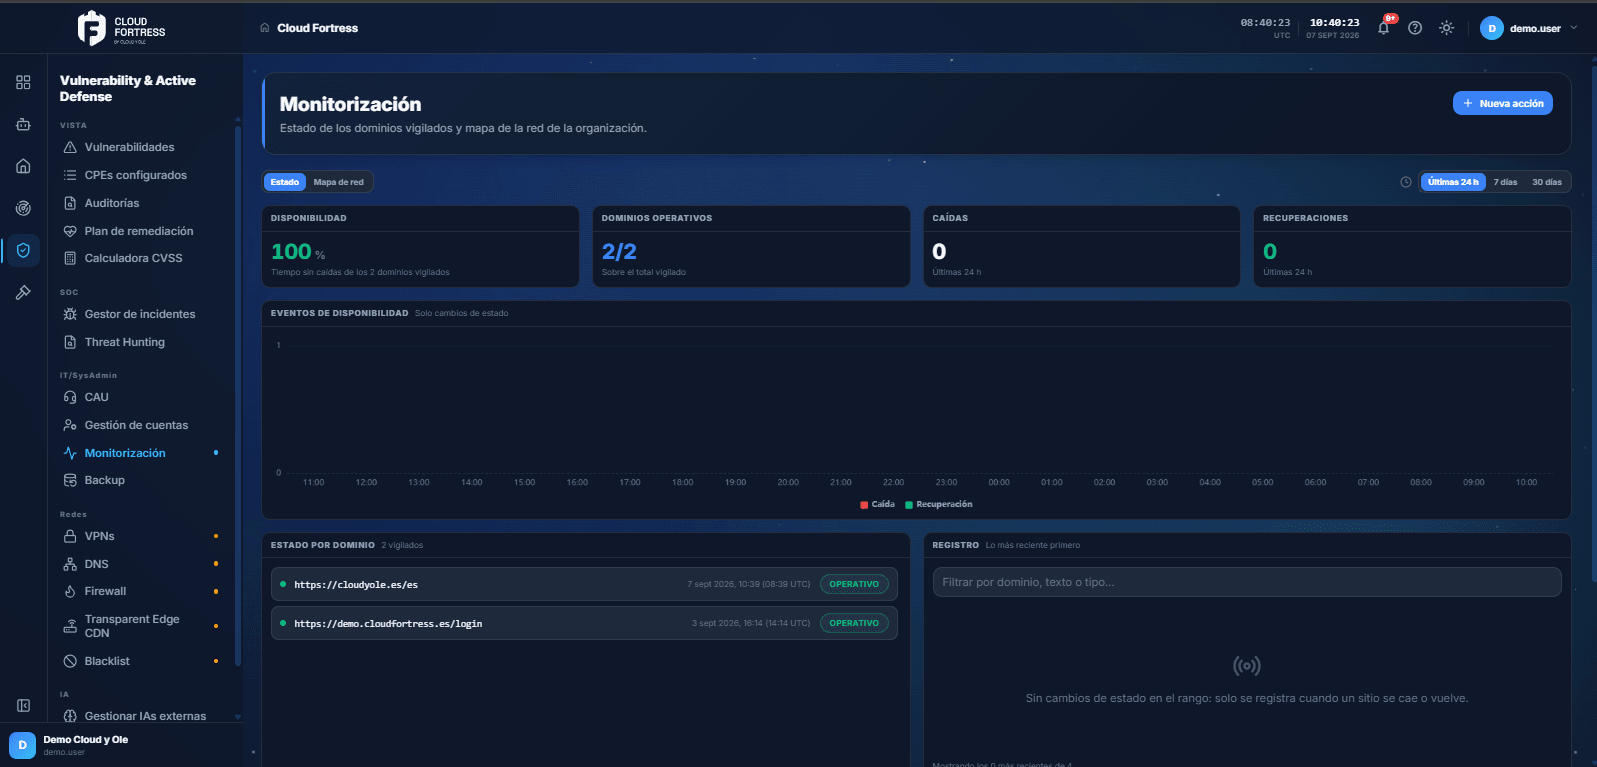The width and height of the screenshot is (1597, 767).
Task: Open the dashboard grid icon in left rail
Action: tap(23, 82)
